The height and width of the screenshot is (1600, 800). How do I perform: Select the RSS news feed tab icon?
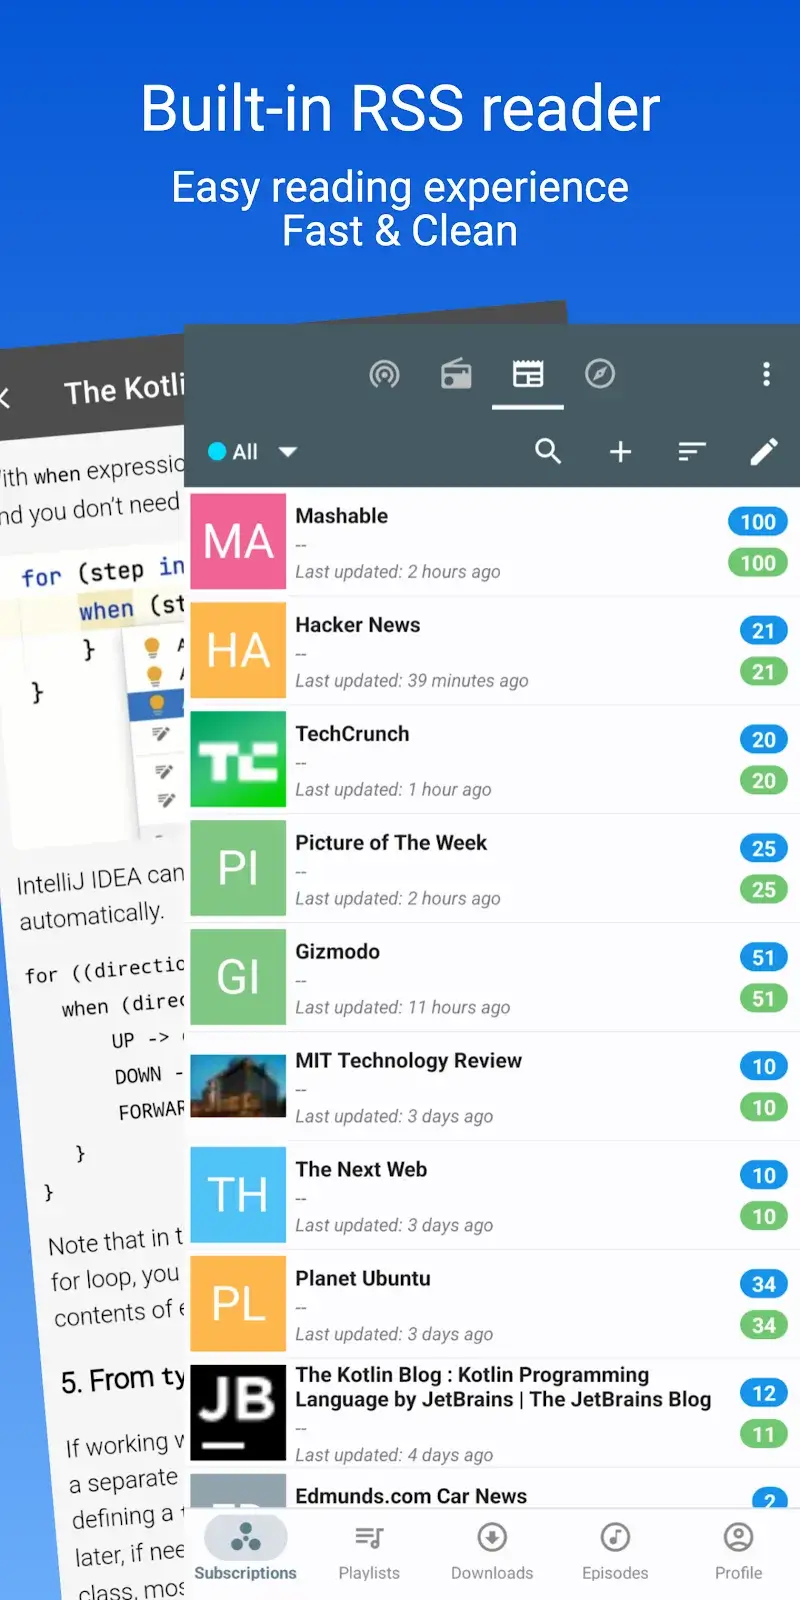[x=528, y=374]
